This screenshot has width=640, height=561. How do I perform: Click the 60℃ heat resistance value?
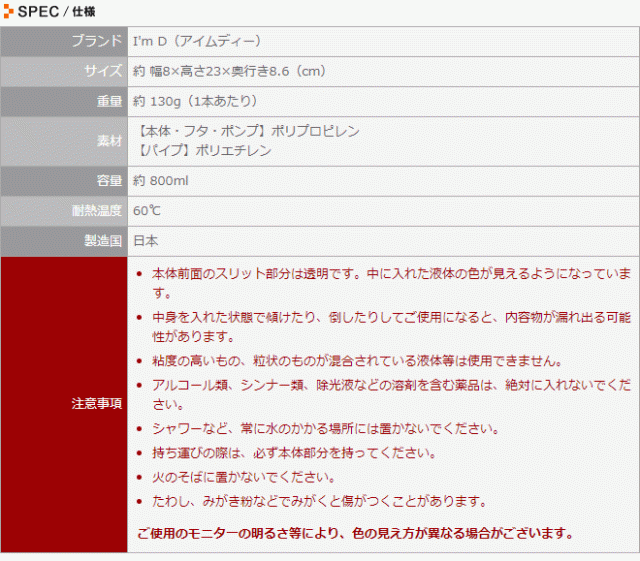(x=147, y=211)
